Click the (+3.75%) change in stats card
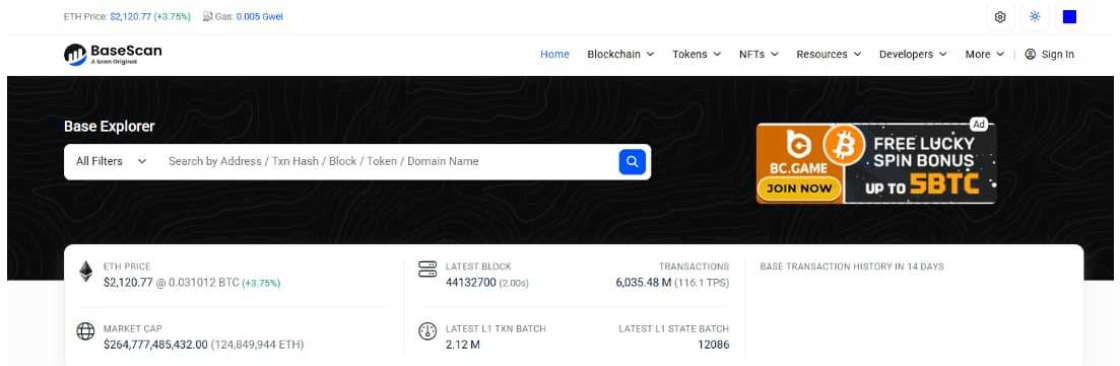Screen dimensions: 1120x366 261,283
